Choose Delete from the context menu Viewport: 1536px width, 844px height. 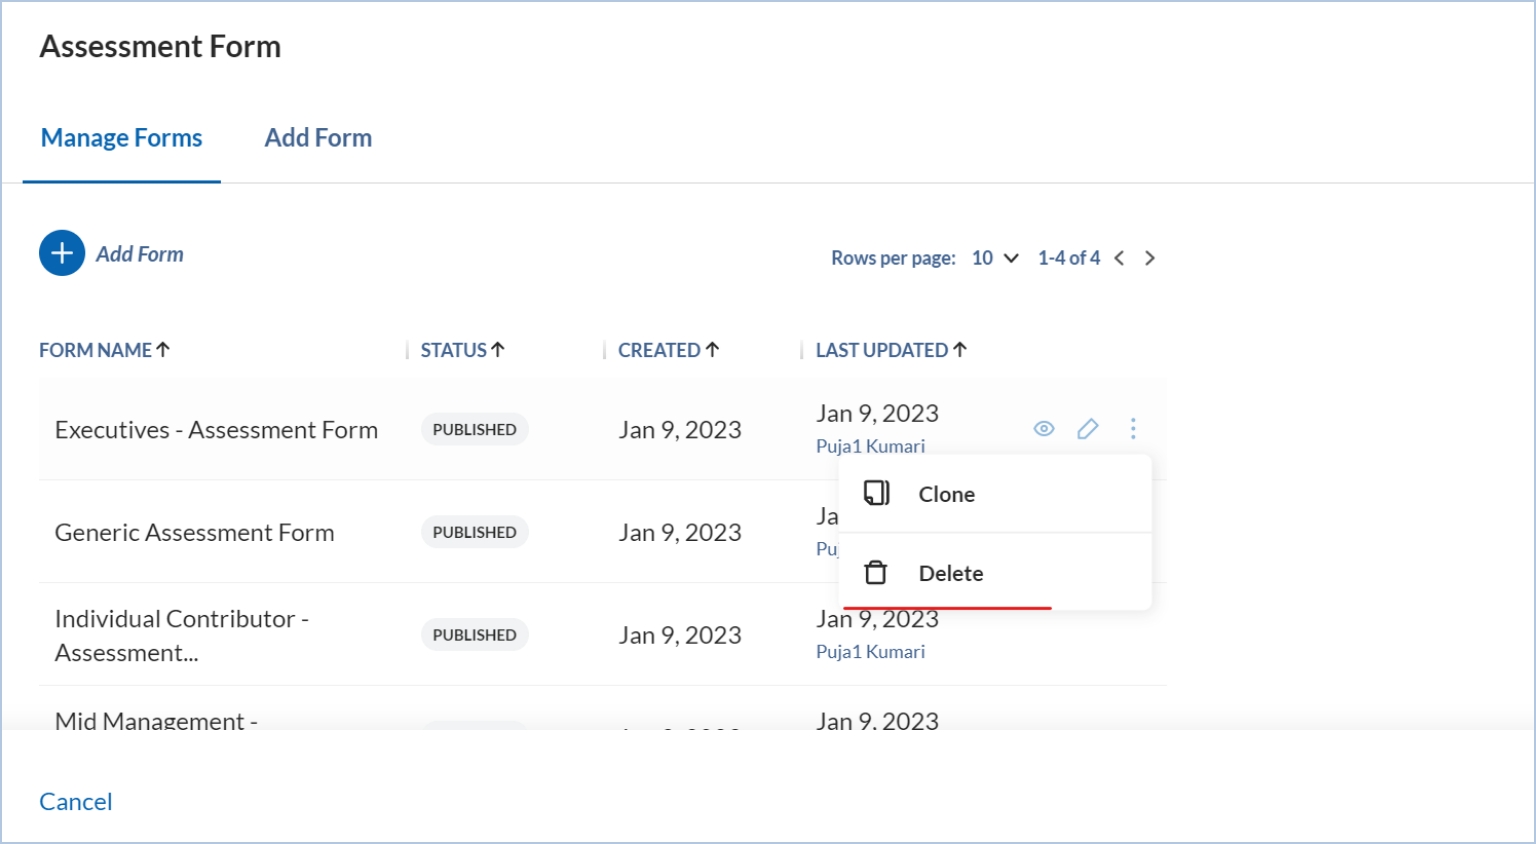coord(950,573)
